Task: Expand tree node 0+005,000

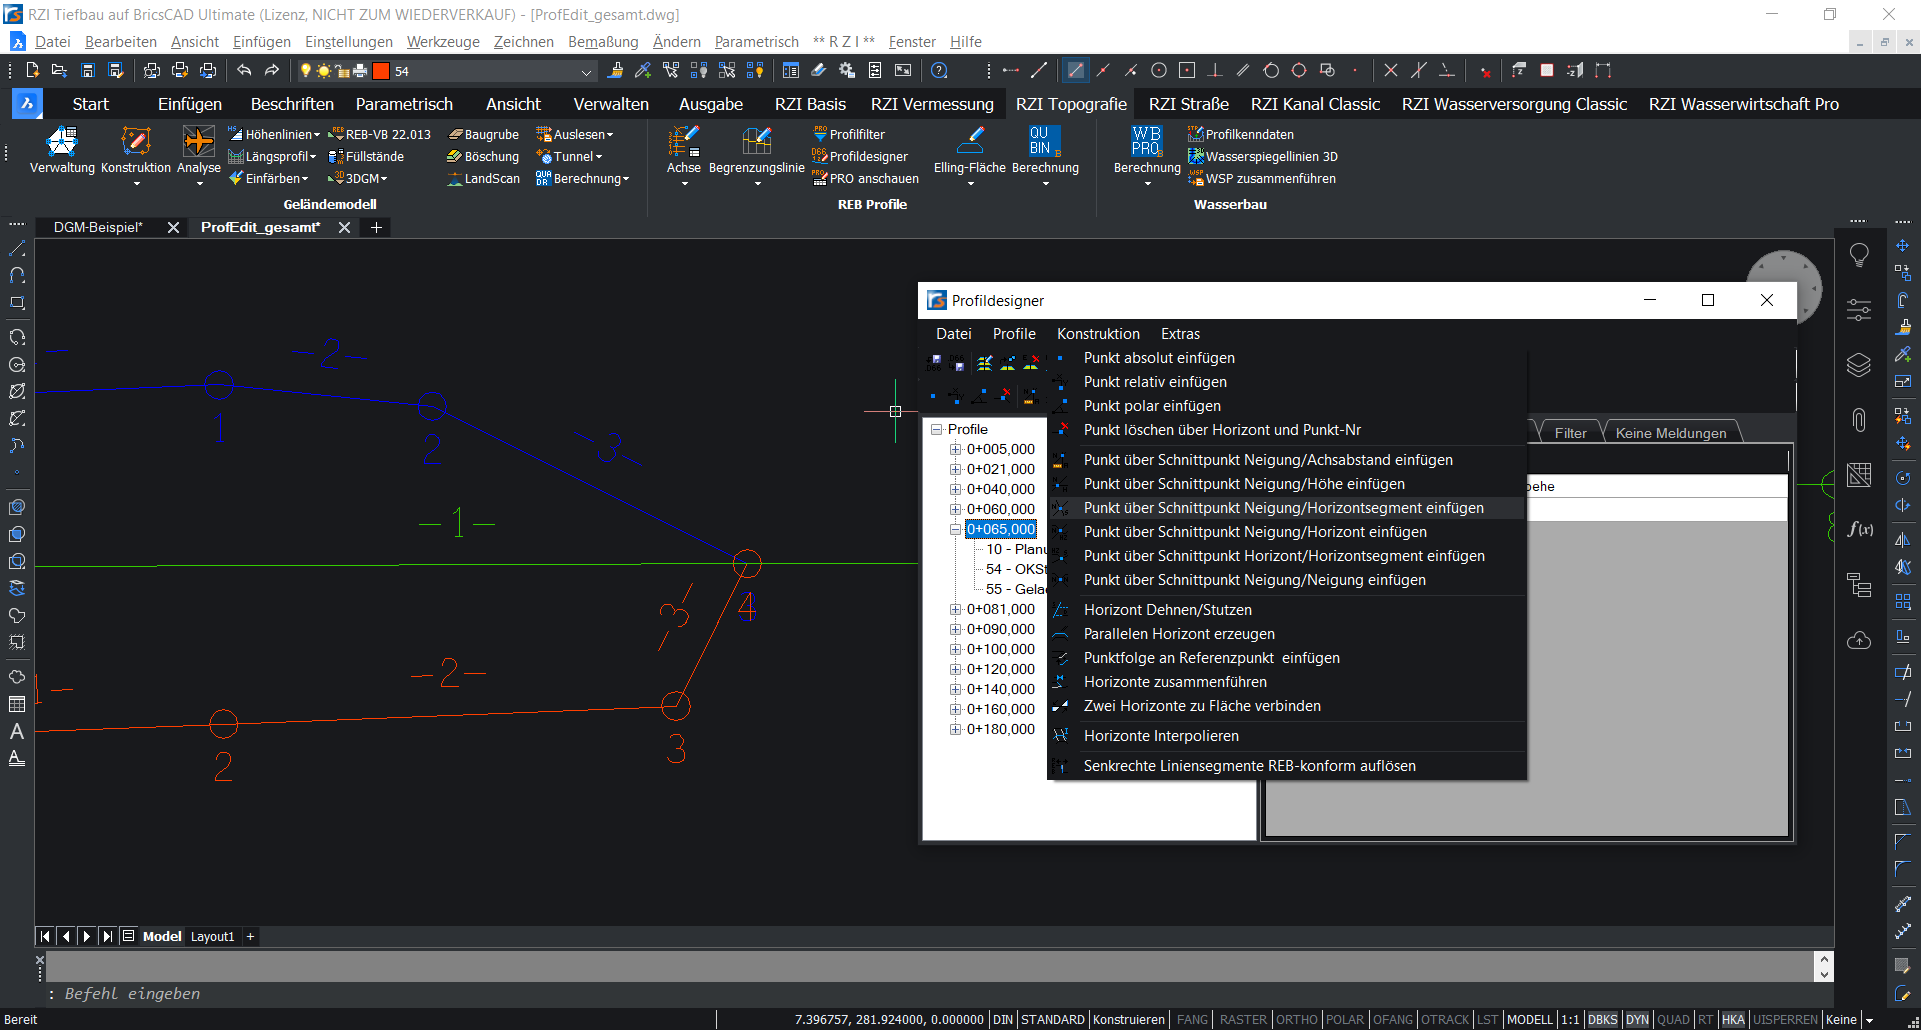Action: point(955,449)
